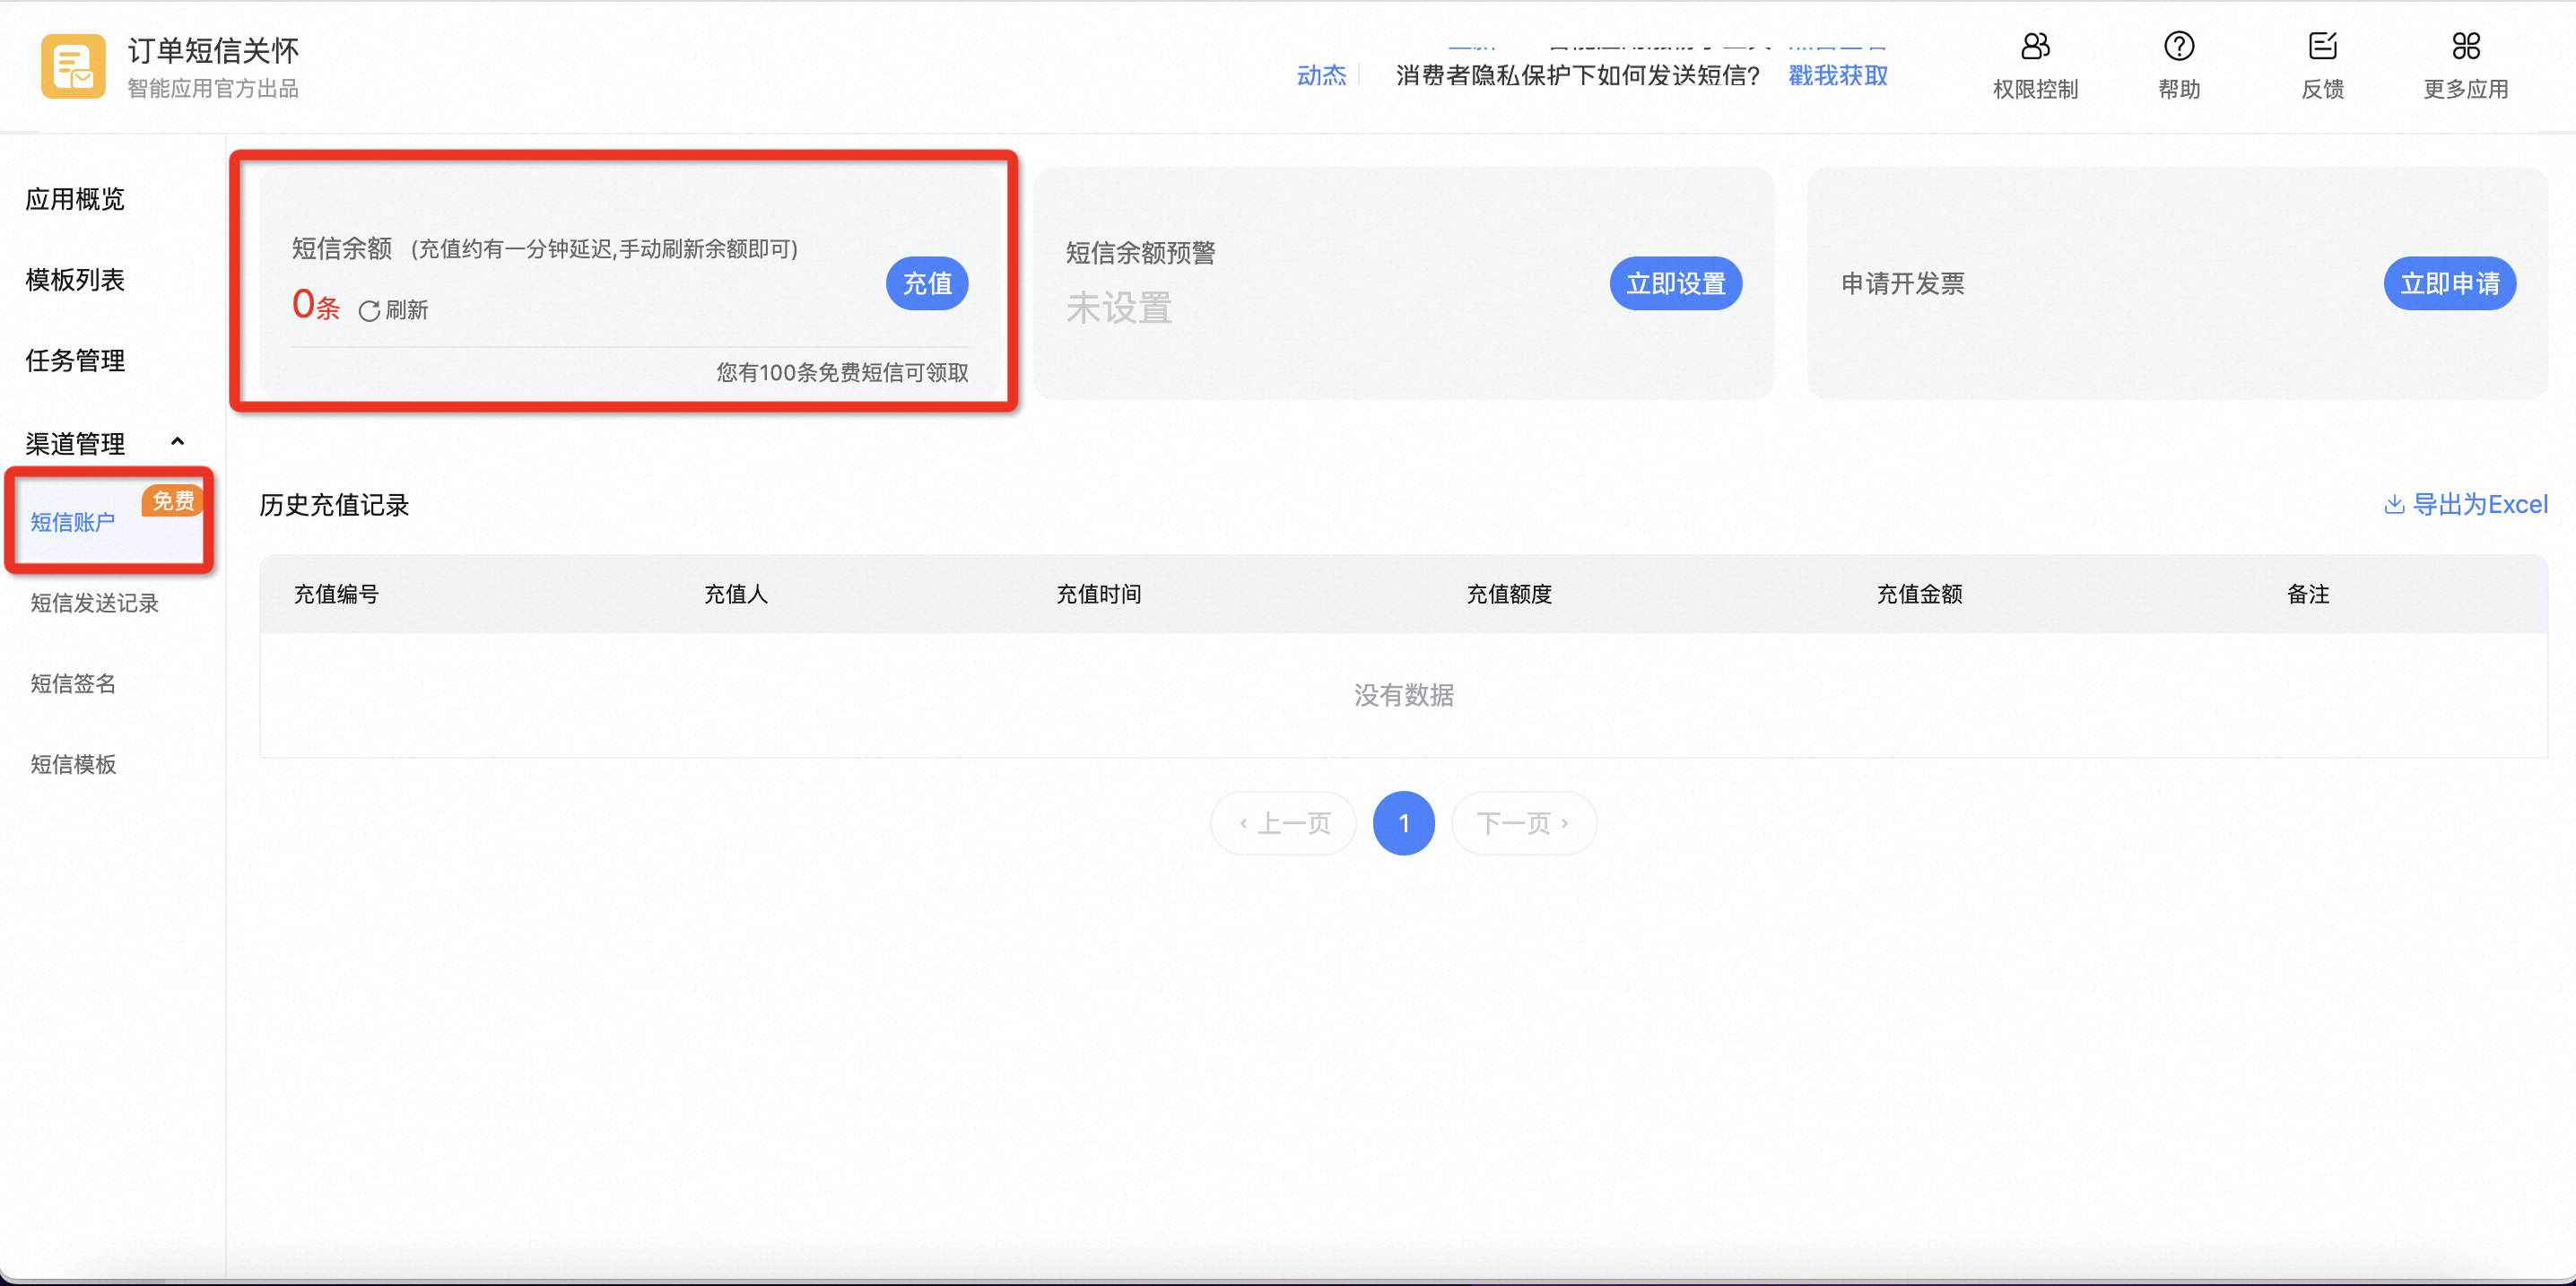Click the 充值额度 column header
The width and height of the screenshot is (2576, 1286).
coord(1509,595)
